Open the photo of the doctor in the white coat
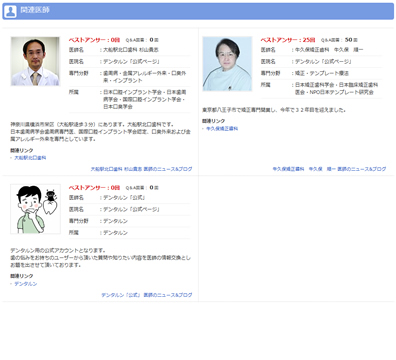 (35, 61)
